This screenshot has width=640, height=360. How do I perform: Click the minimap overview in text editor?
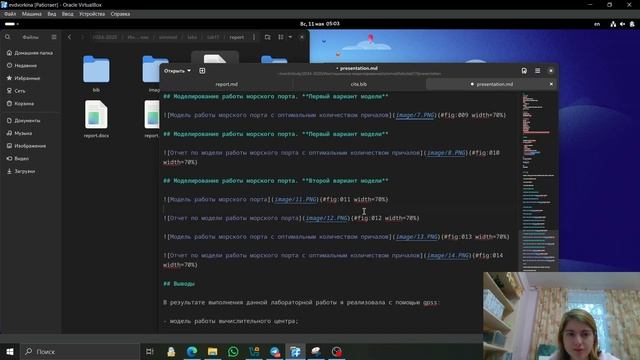coord(538,182)
